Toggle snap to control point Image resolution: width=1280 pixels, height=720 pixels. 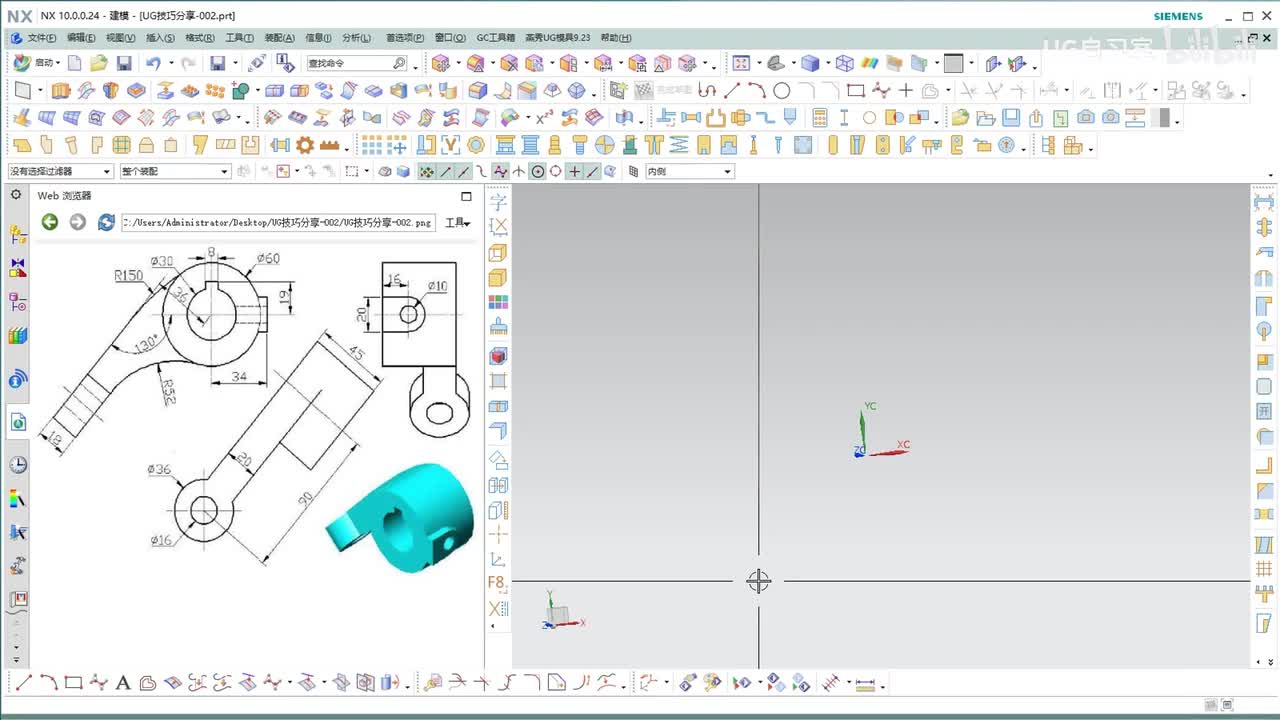pos(482,172)
